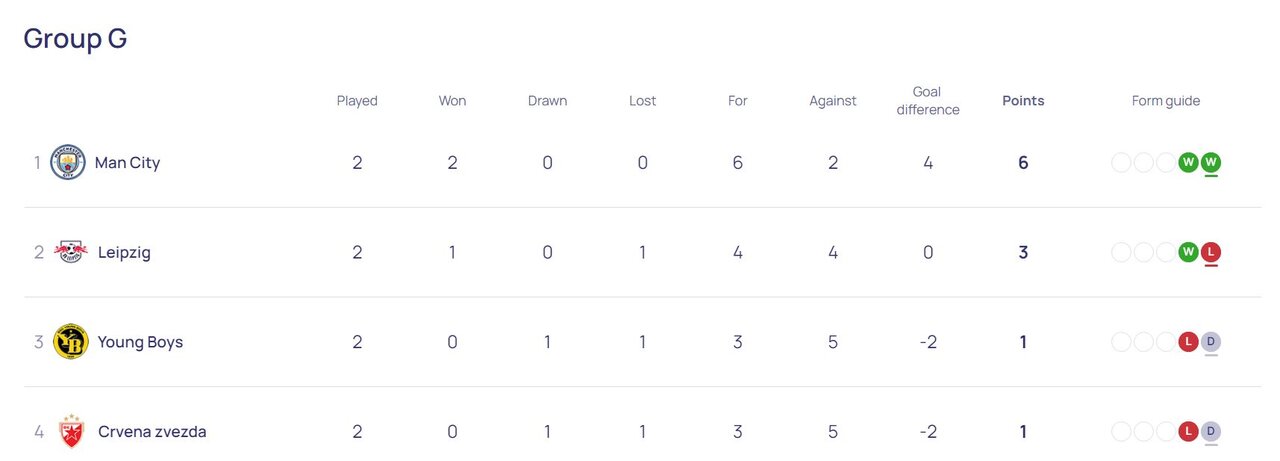Open the Young Boys team link
Image resolution: width=1280 pixels, height=461 pixels.
pyautogui.click(x=140, y=343)
